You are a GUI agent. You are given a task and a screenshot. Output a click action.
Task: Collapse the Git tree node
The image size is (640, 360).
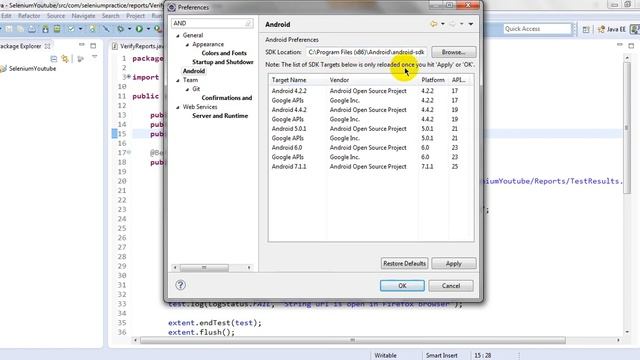pos(187,89)
